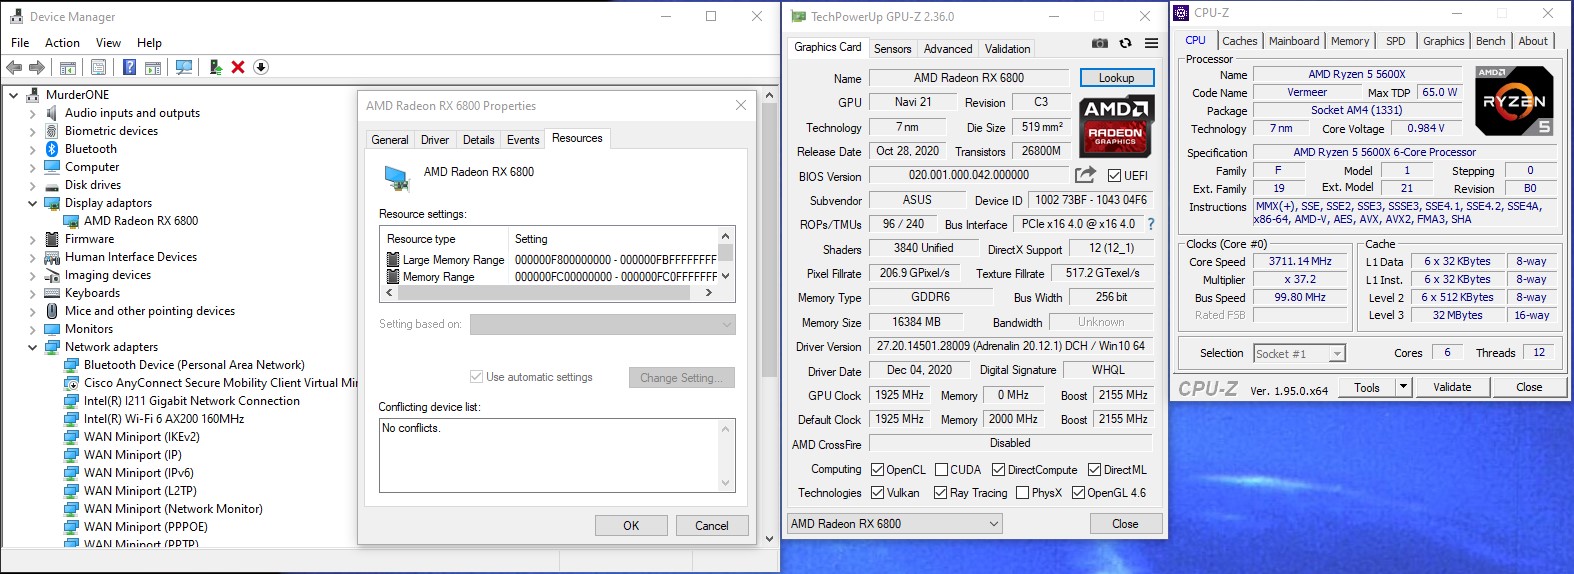This screenshot has width=1574, height=574.
Task: Click the AMD Radeon Graphics logo
Action: point(1115,126)
